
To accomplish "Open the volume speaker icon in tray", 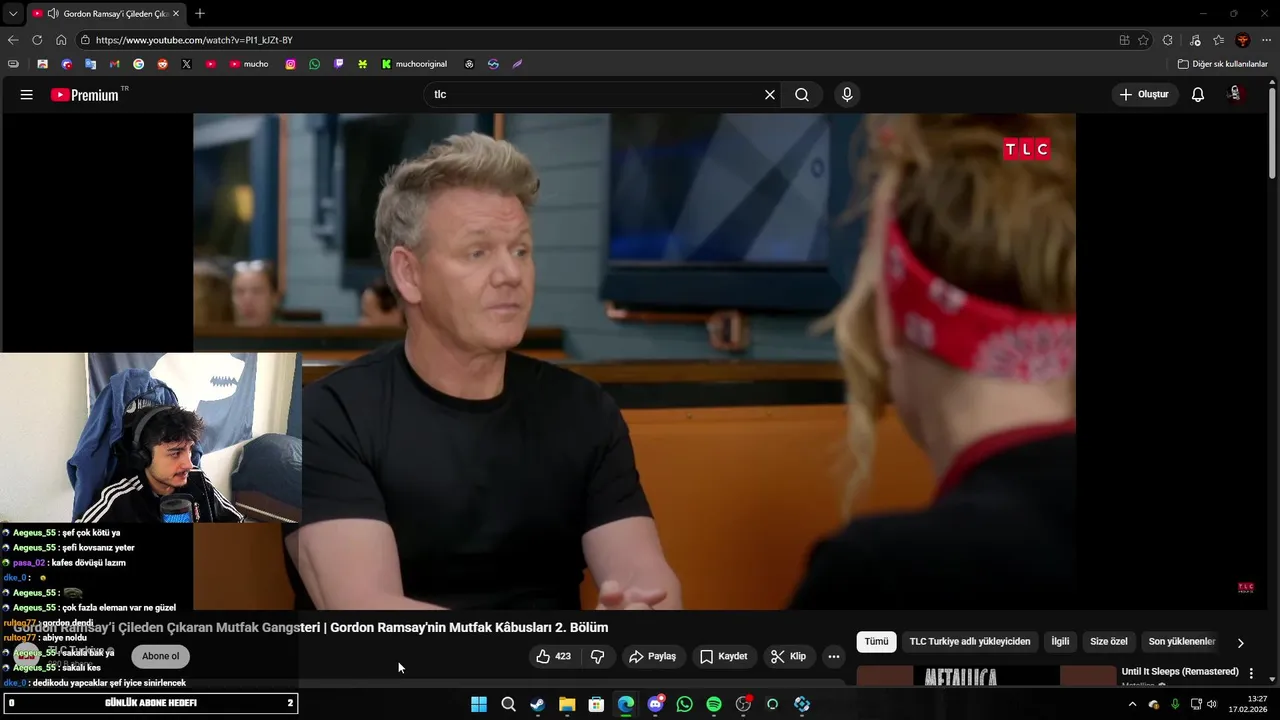I will [1212, 704].
